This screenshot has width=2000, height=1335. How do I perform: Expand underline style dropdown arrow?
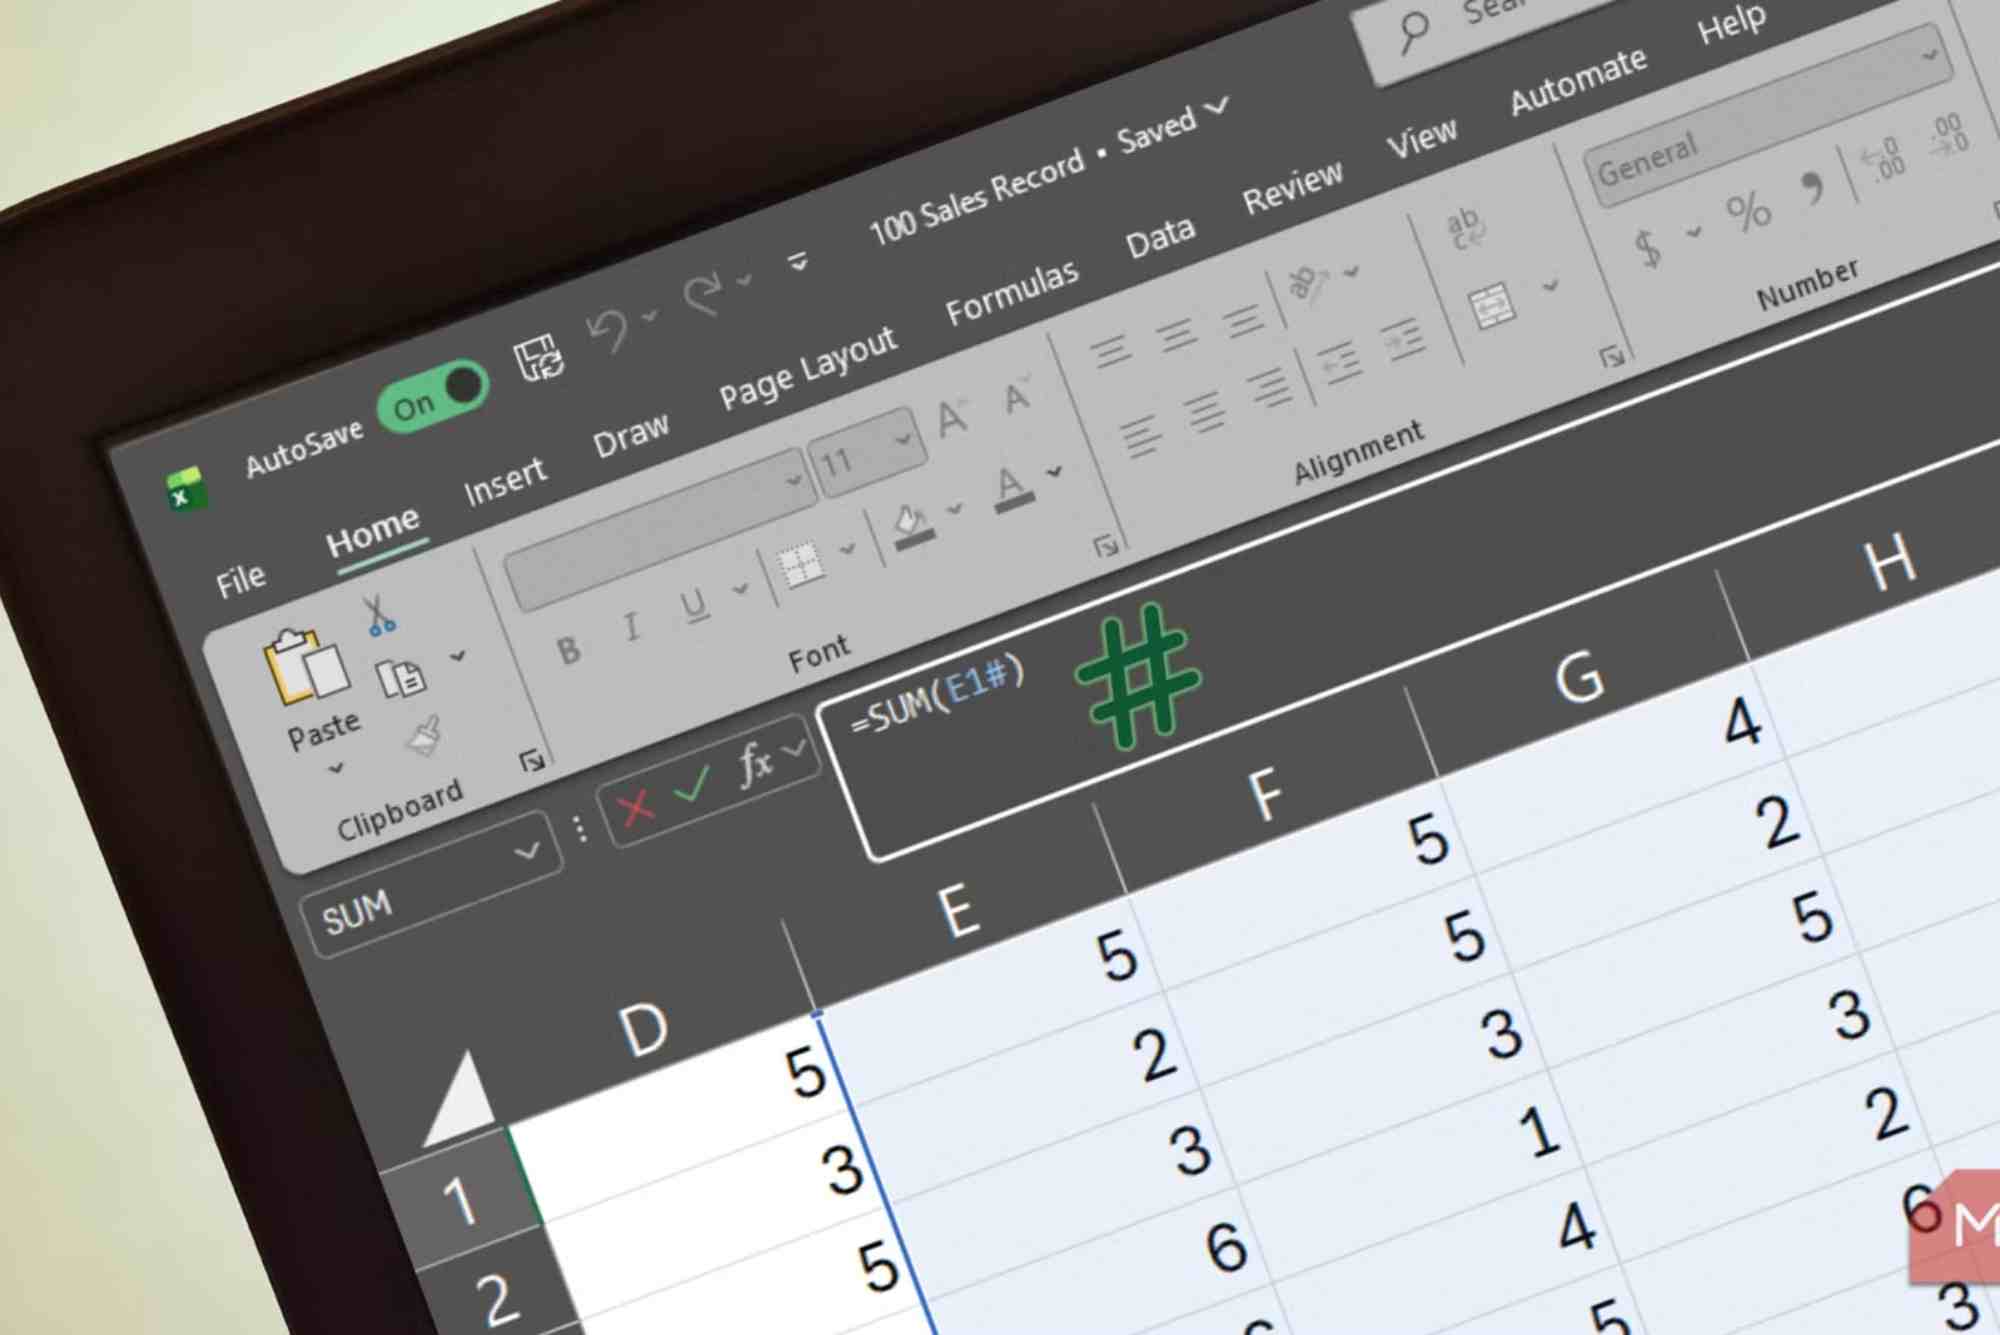tap(740, 589)
